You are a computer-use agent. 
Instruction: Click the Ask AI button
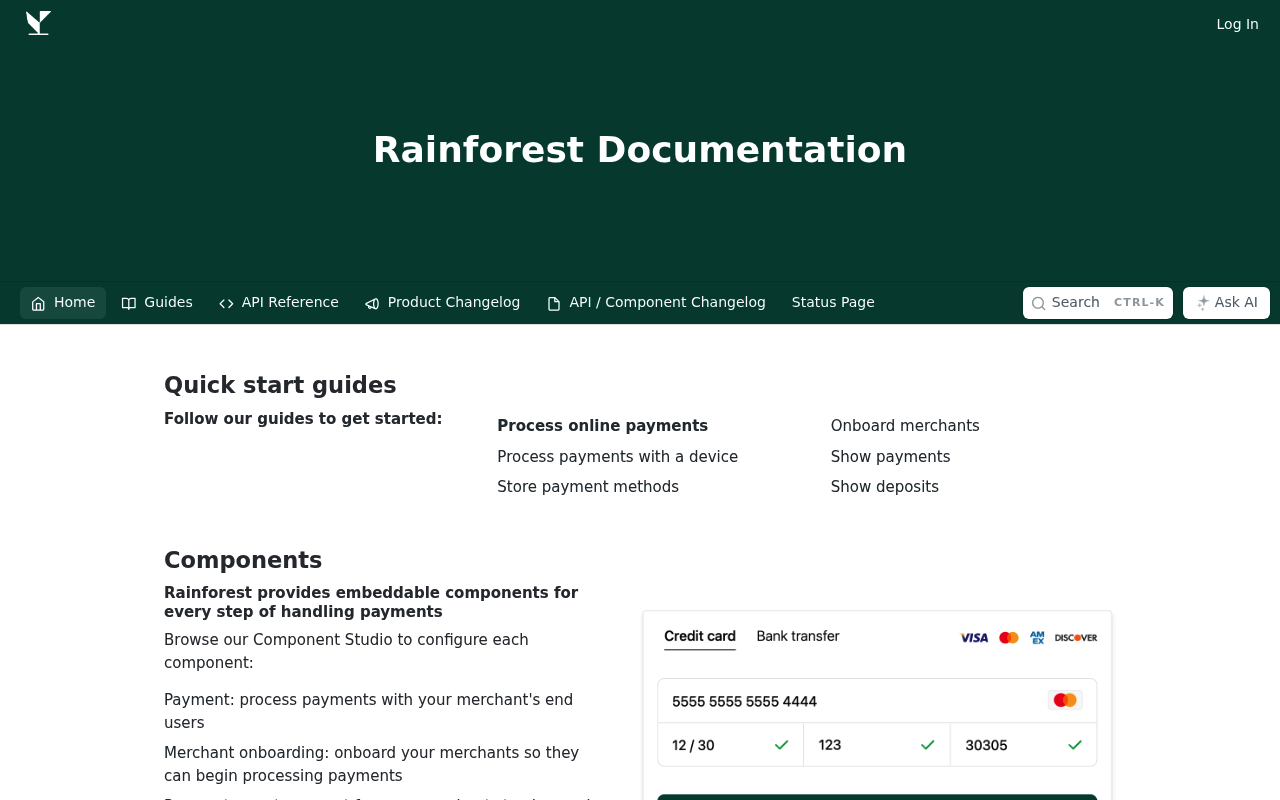(1226, 303)
